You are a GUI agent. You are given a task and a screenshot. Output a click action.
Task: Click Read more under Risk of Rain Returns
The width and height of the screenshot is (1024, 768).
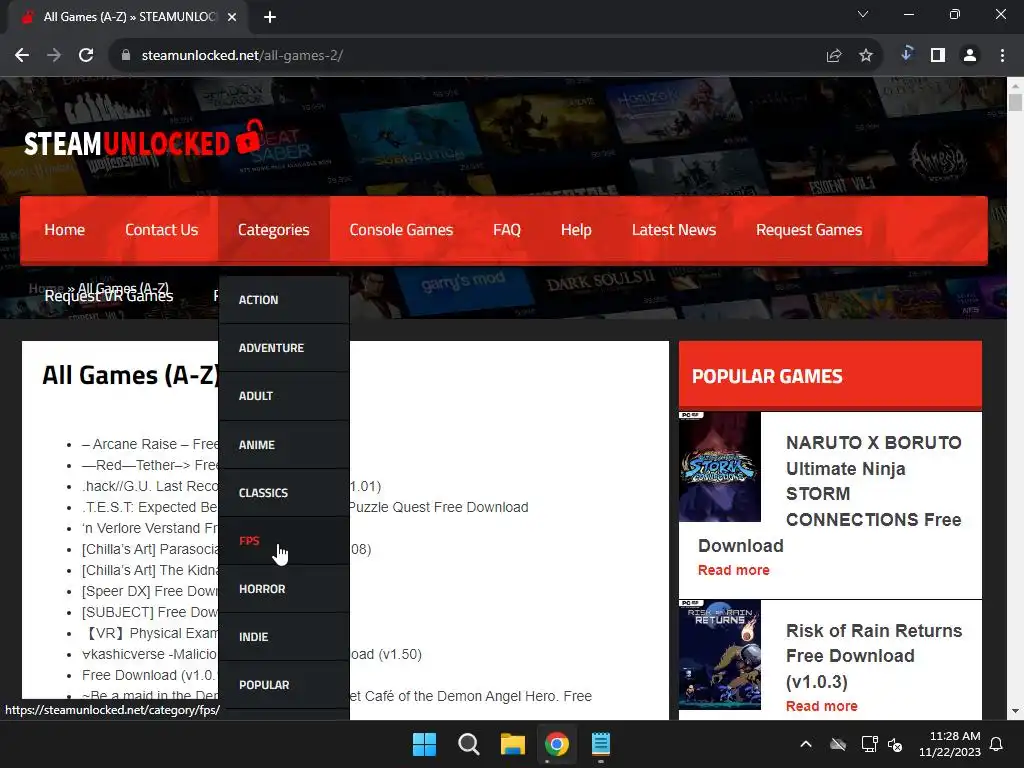point(822,706)
